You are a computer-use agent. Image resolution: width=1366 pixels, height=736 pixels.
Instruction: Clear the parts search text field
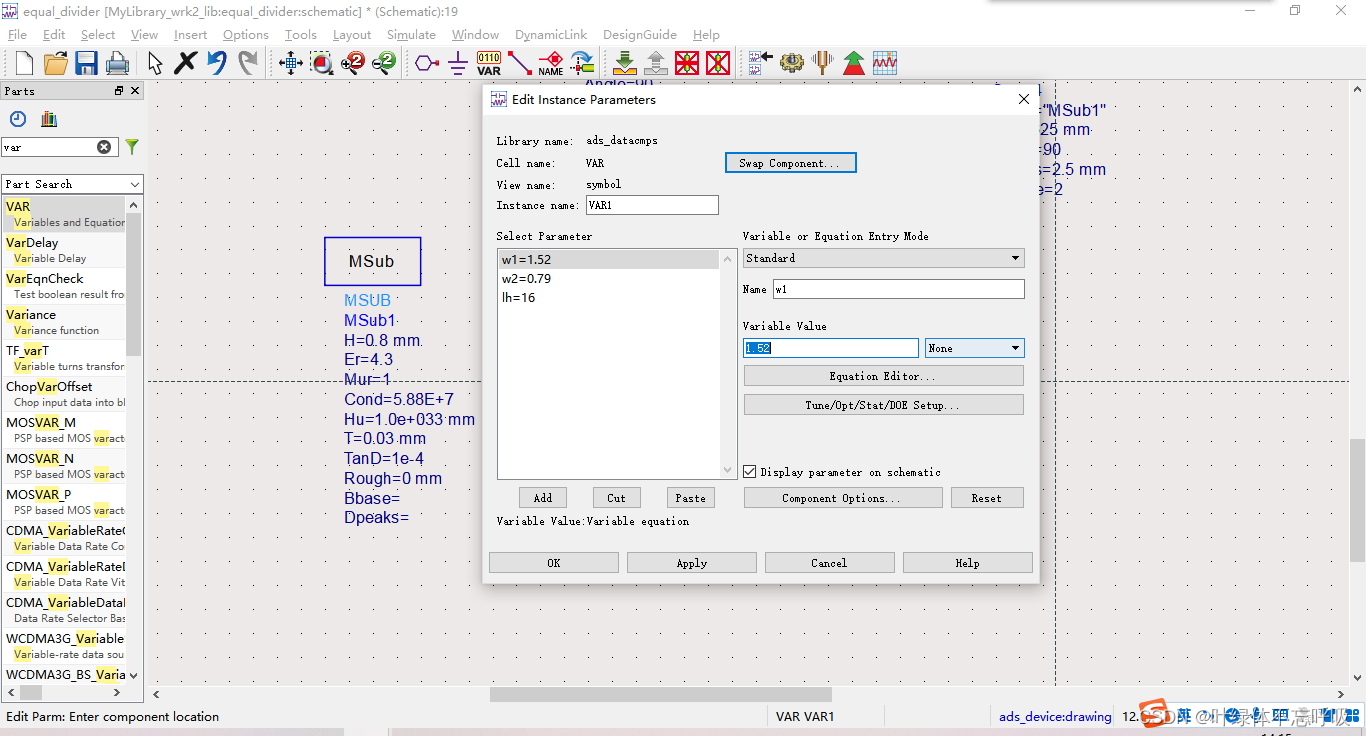104,147
